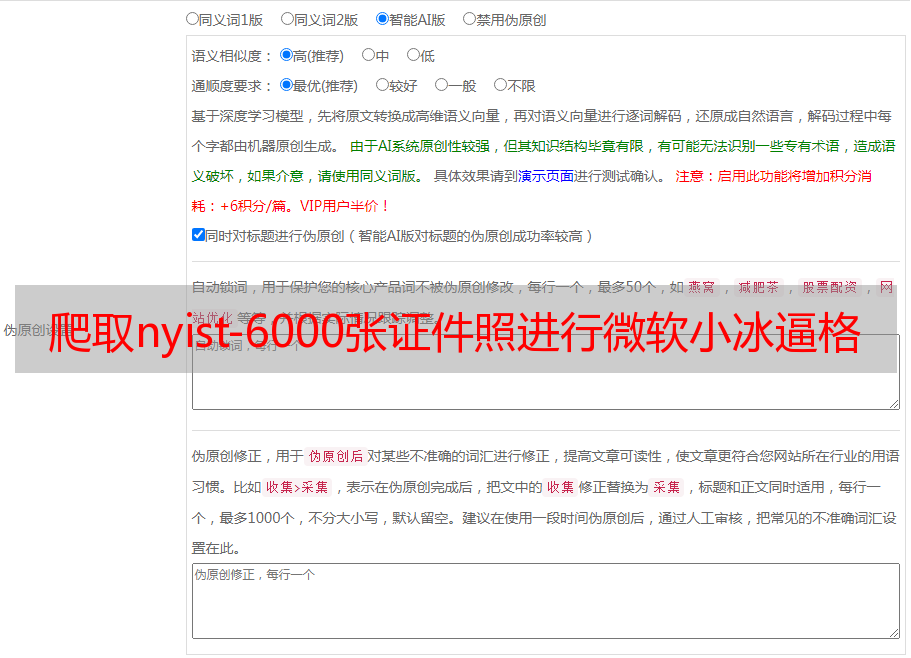
Task: Click the 减肥茶 example keyword tag
Action: pos(758,287)
